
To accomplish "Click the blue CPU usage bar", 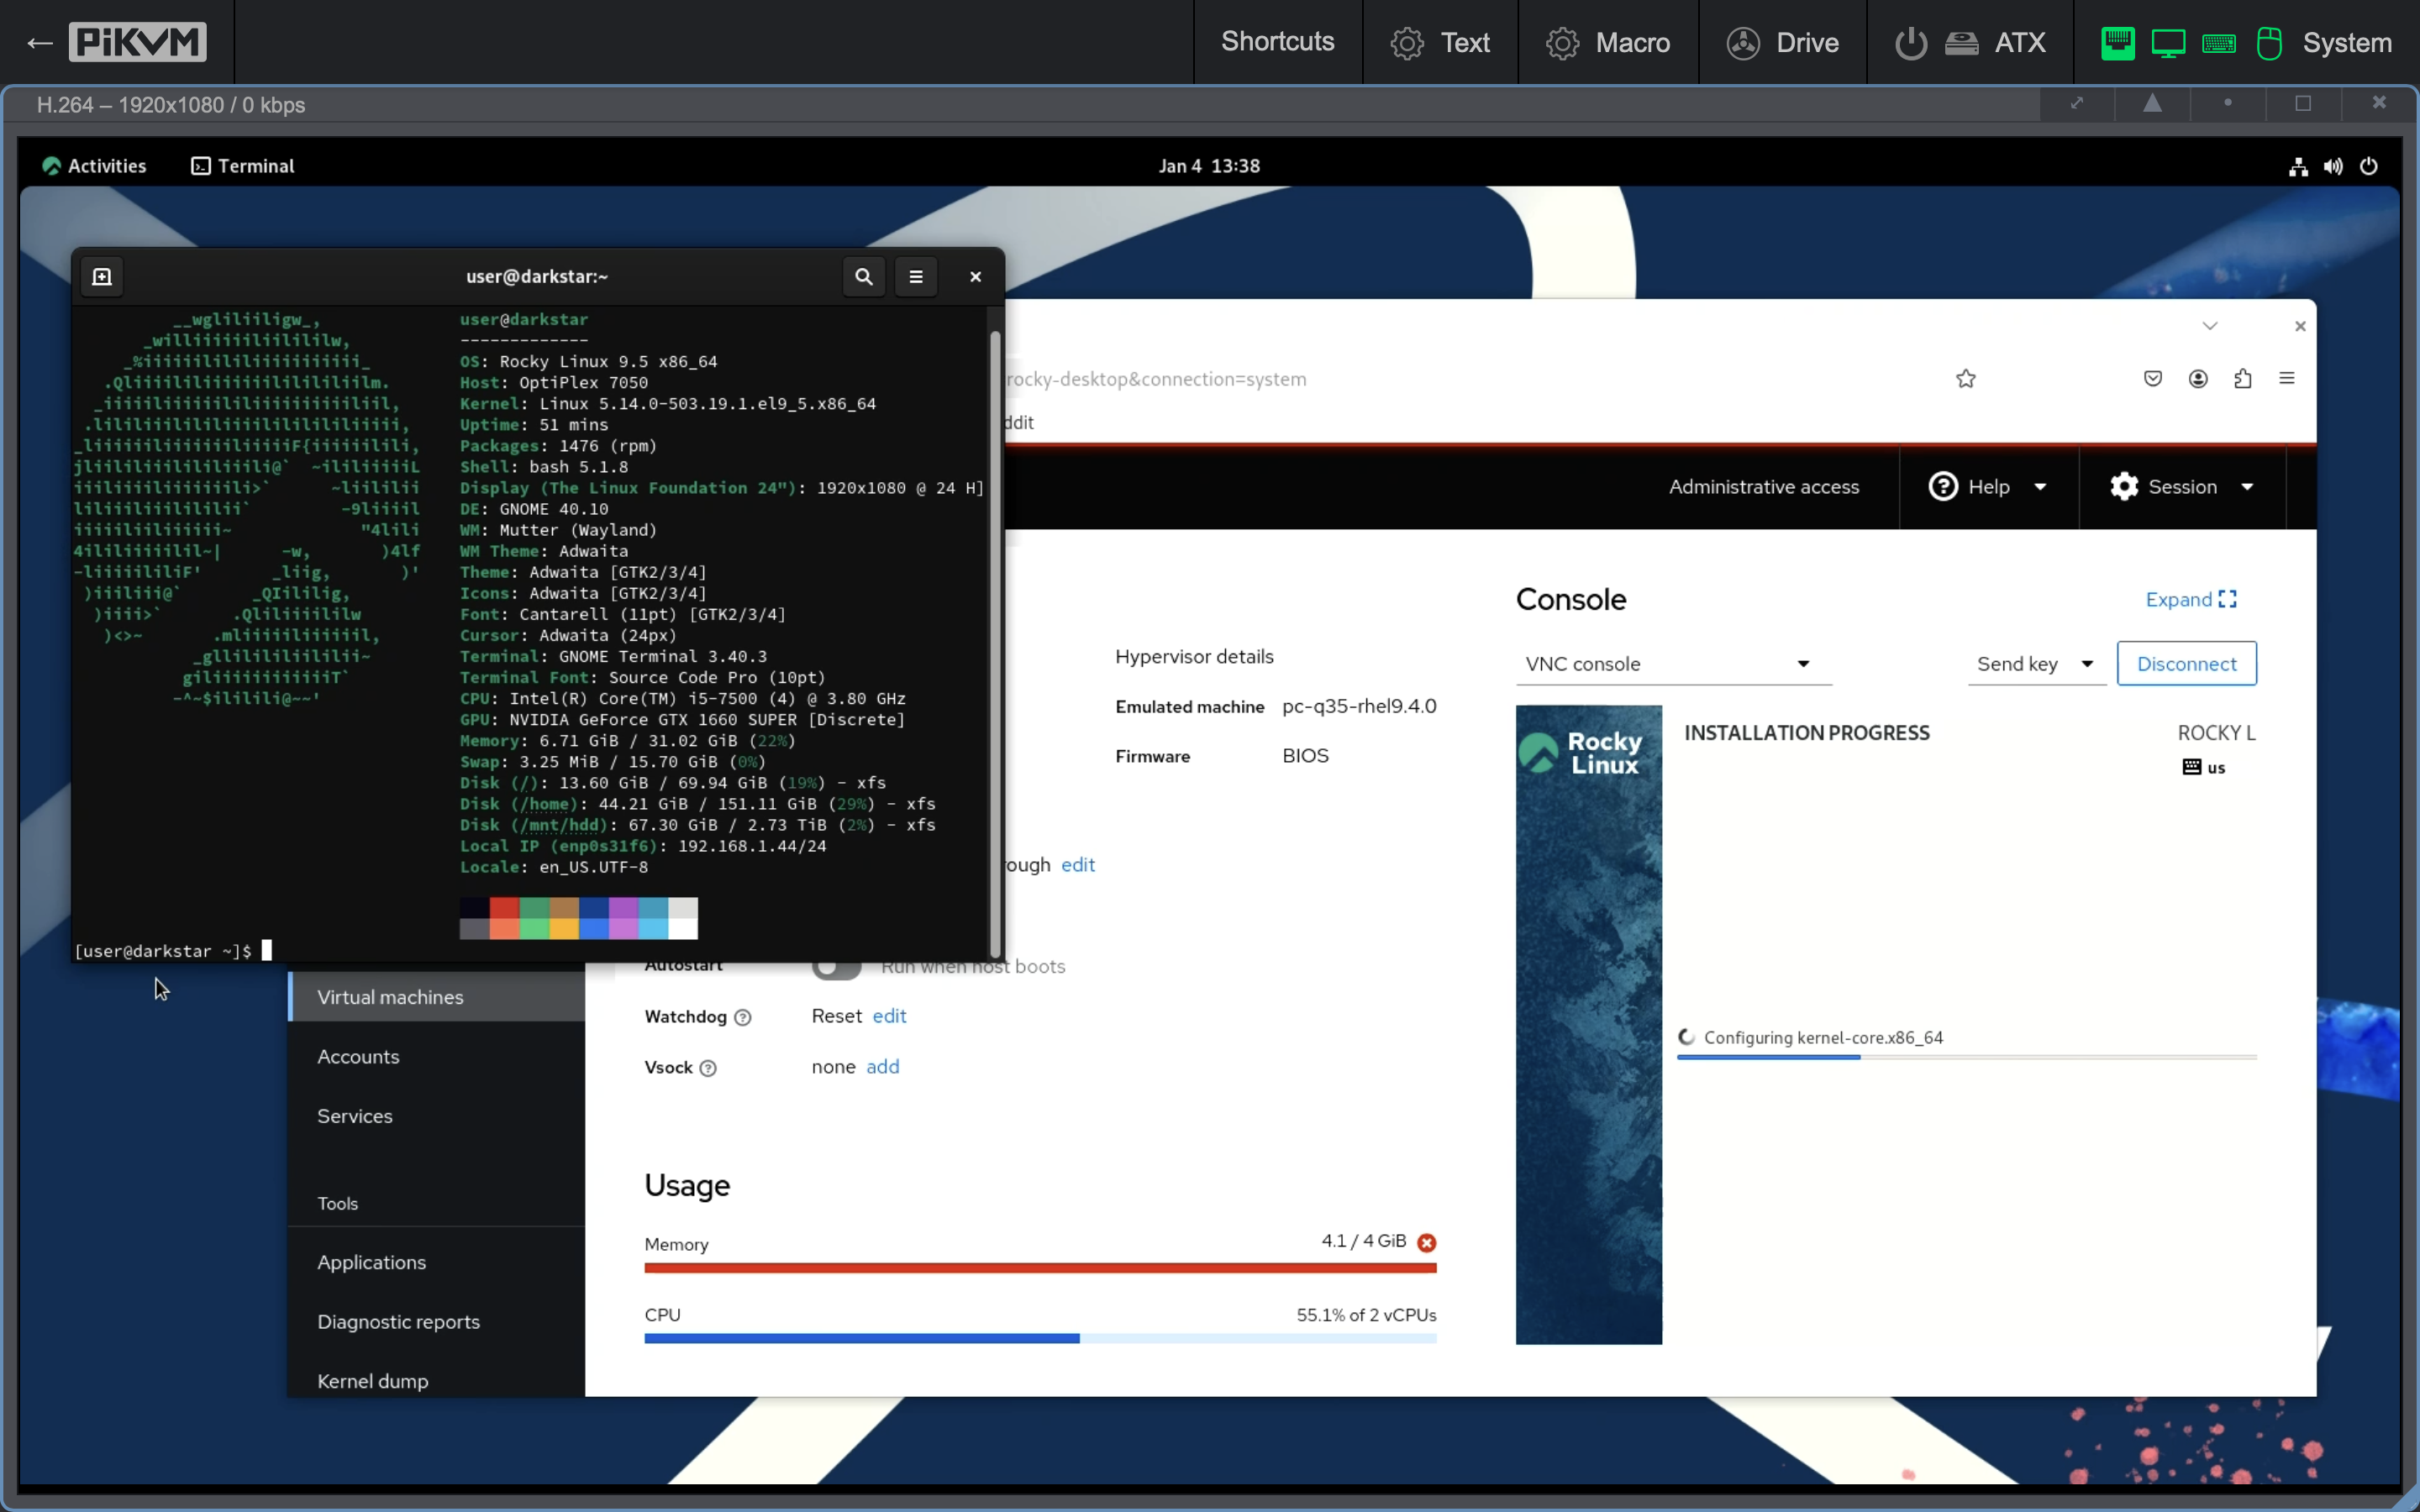I will [x=1040, y=1338].
